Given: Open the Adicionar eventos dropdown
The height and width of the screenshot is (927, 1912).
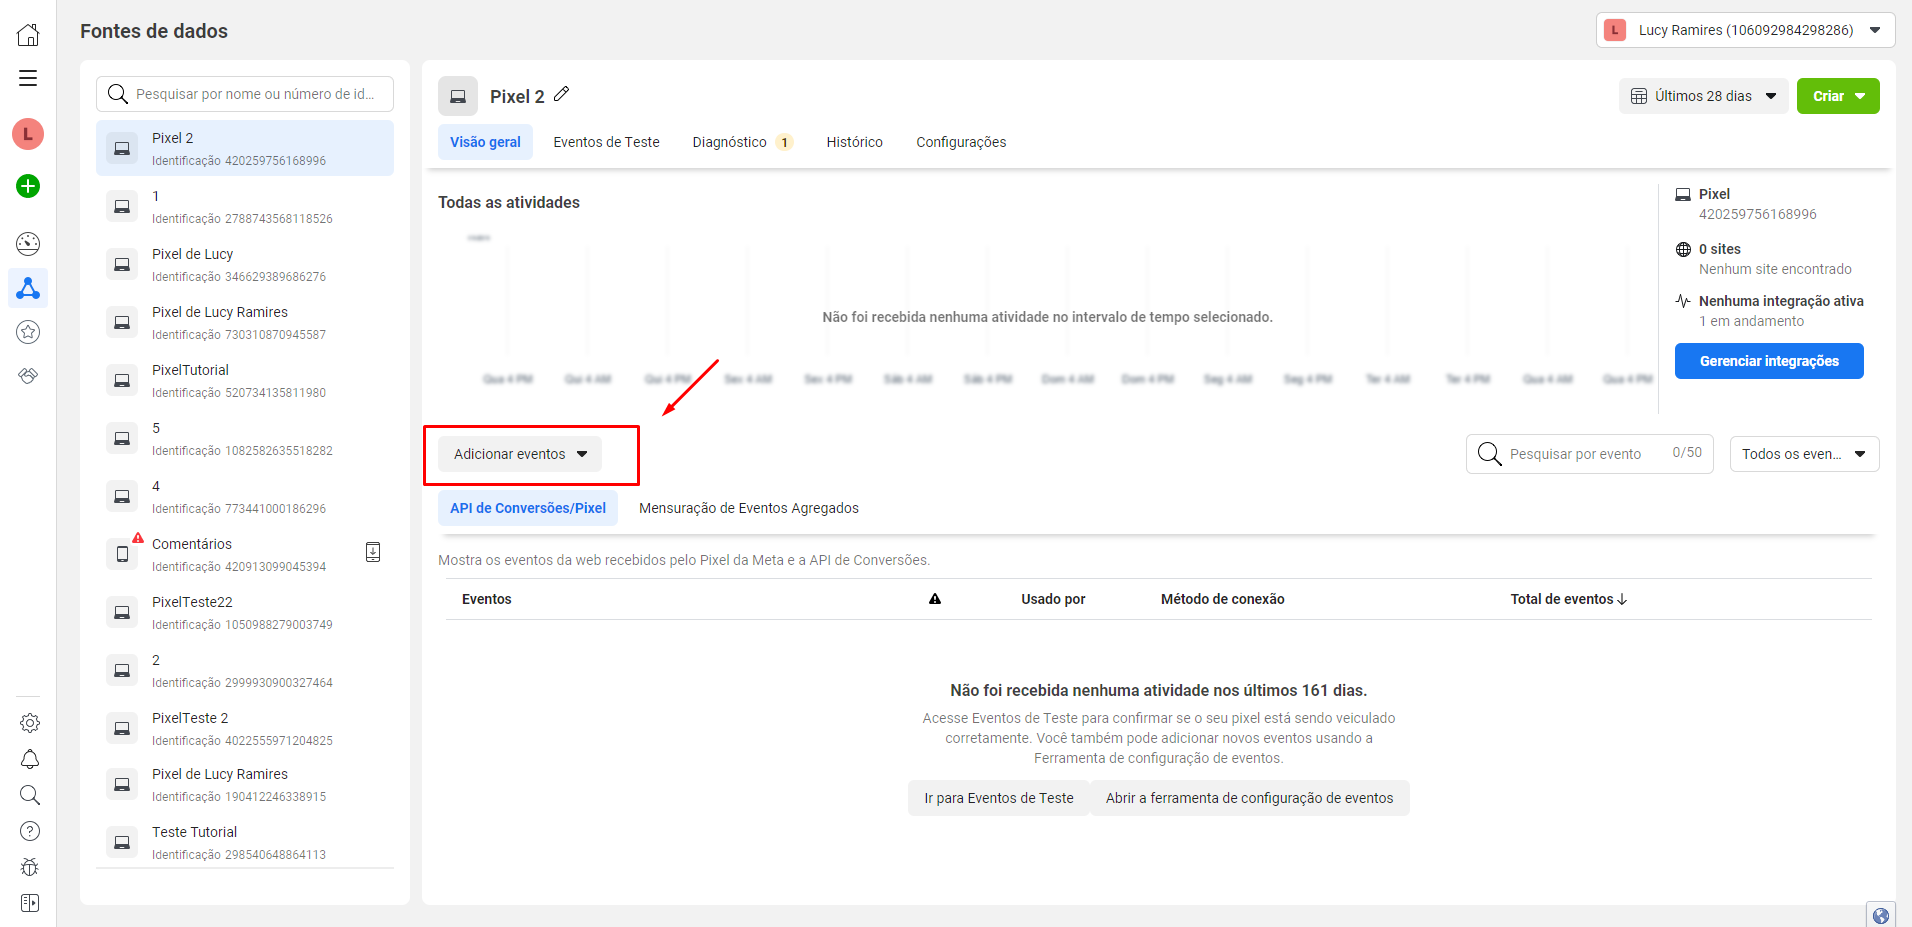Looking at the screenshot, I should (x=520, y=454).
